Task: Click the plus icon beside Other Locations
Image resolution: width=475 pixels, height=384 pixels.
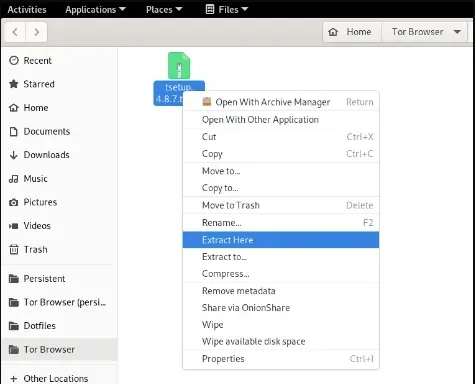Action: point(14,379)
